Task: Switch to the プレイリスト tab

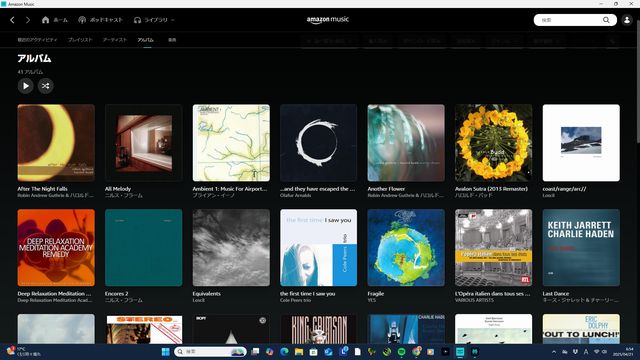Action: point(80,40)
